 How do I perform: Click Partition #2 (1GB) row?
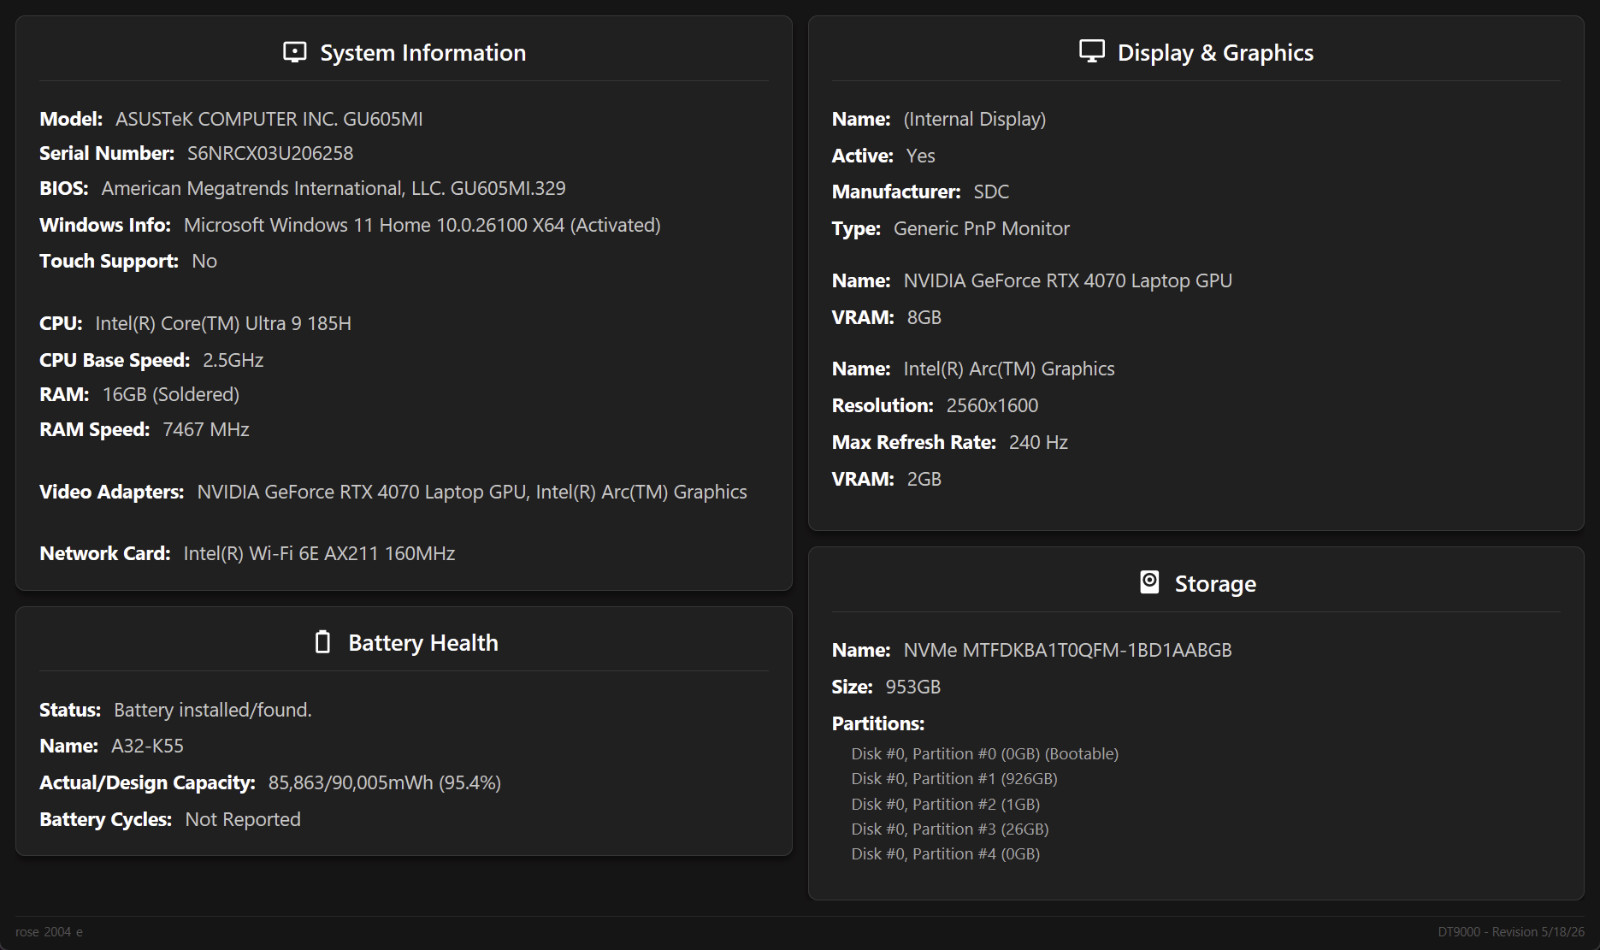pos(945,804)
